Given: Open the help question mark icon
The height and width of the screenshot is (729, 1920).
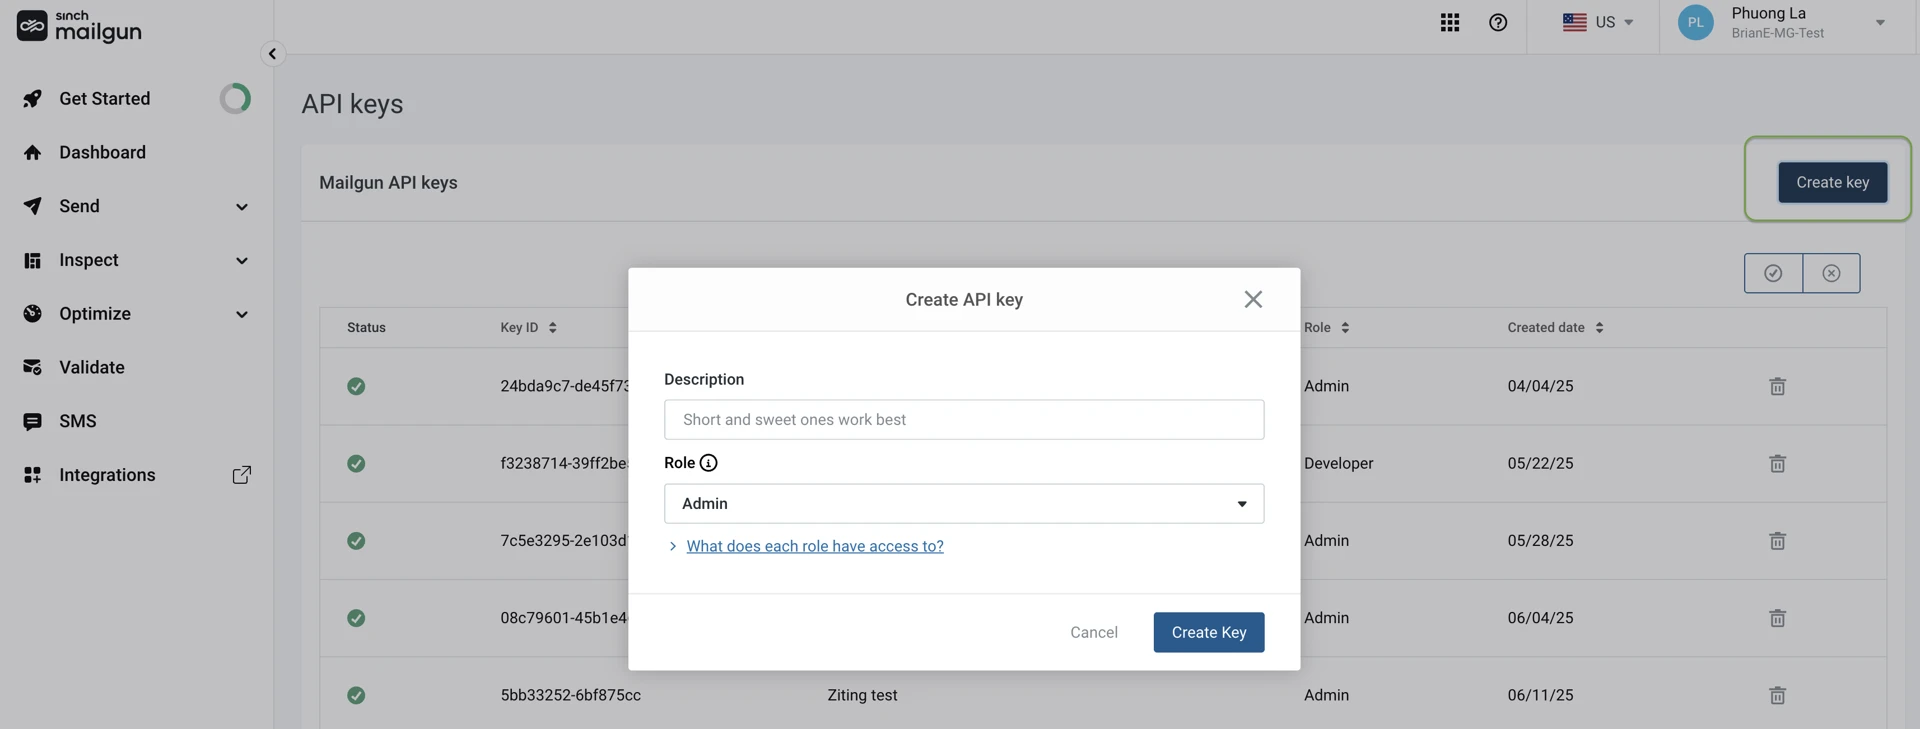Looking at the screenshot, I should click(1498, 22).
